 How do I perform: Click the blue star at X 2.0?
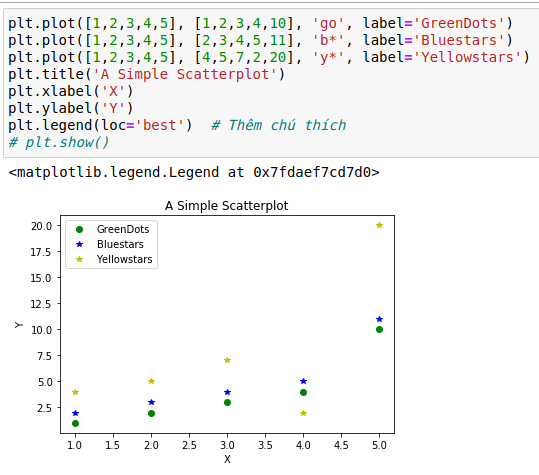[151, 402]
